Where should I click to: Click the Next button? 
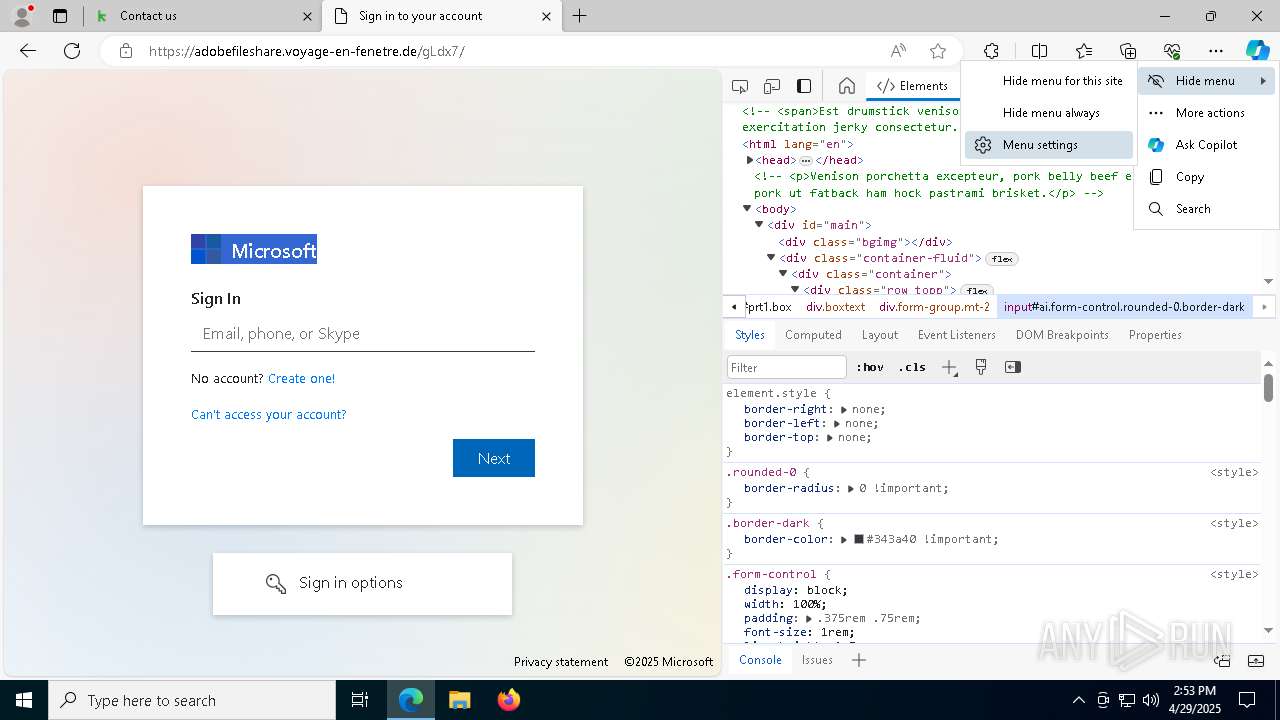click(494, 458)
